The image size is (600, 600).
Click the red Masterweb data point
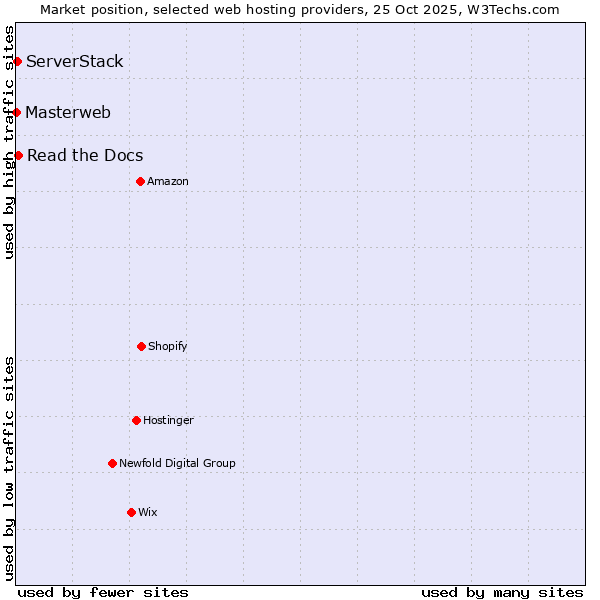17,112
